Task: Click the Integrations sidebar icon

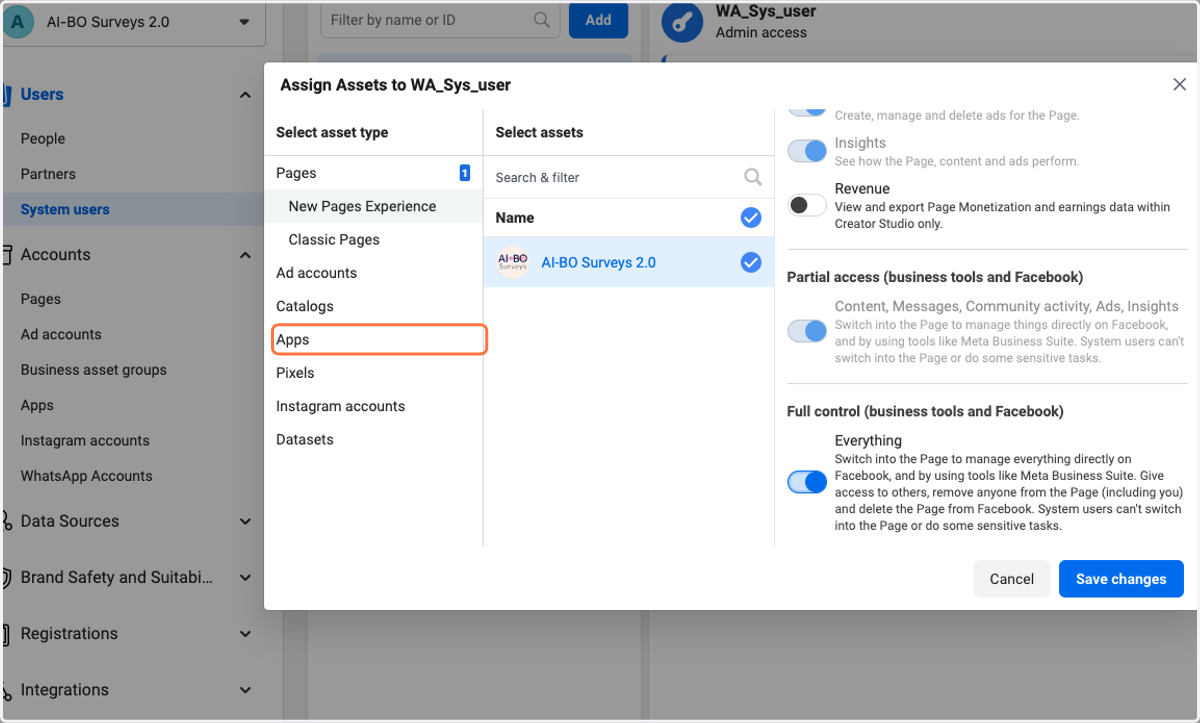Action: pos(7,690)
